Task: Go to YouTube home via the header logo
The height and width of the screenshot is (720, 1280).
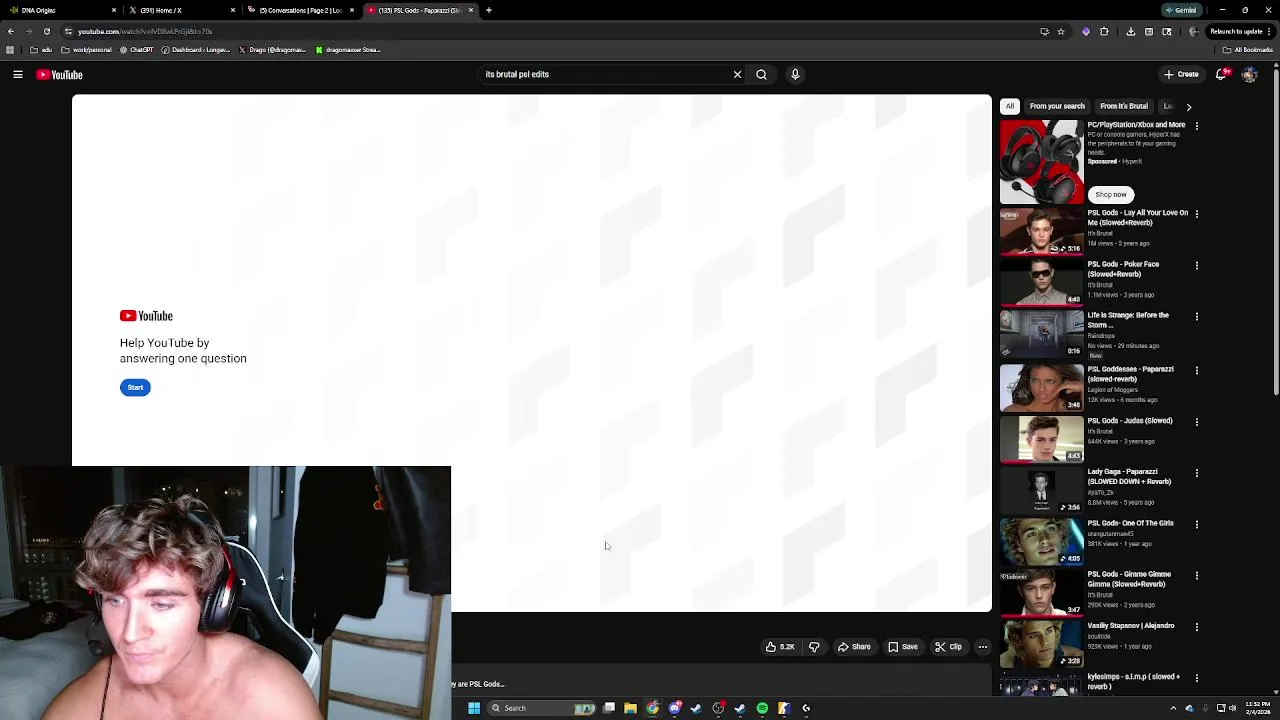Action: 60,74
